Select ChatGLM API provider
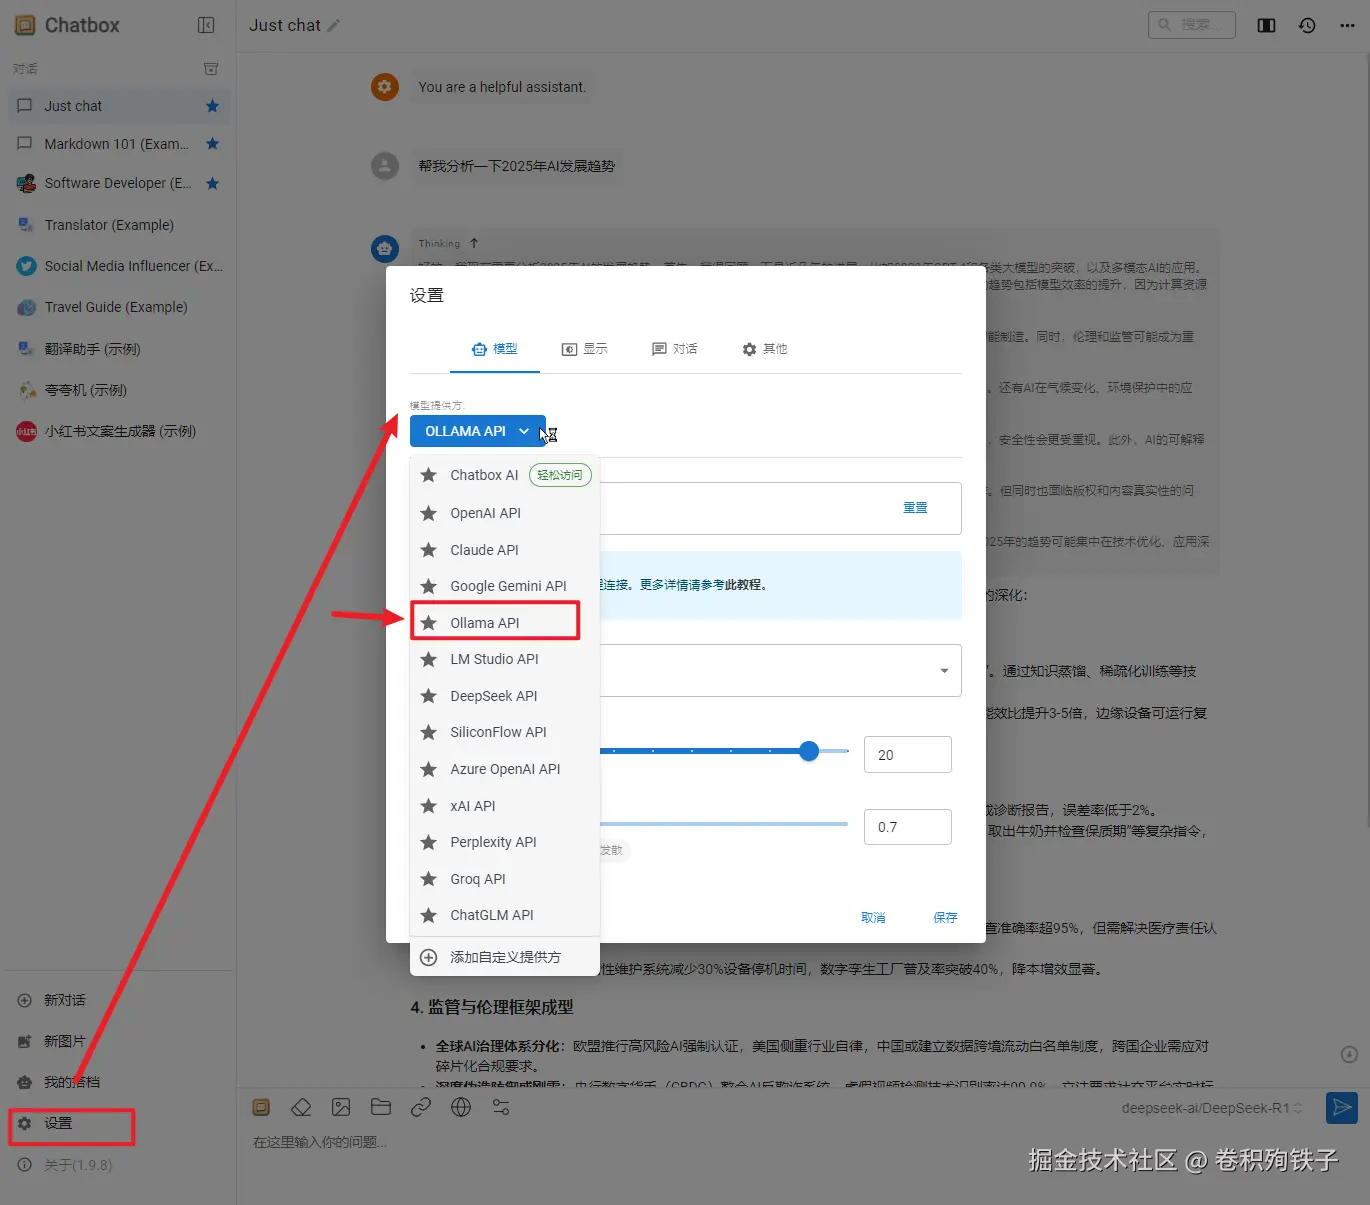The image size is (1370, 1205). pyautogui.click(x=505, y=915)
